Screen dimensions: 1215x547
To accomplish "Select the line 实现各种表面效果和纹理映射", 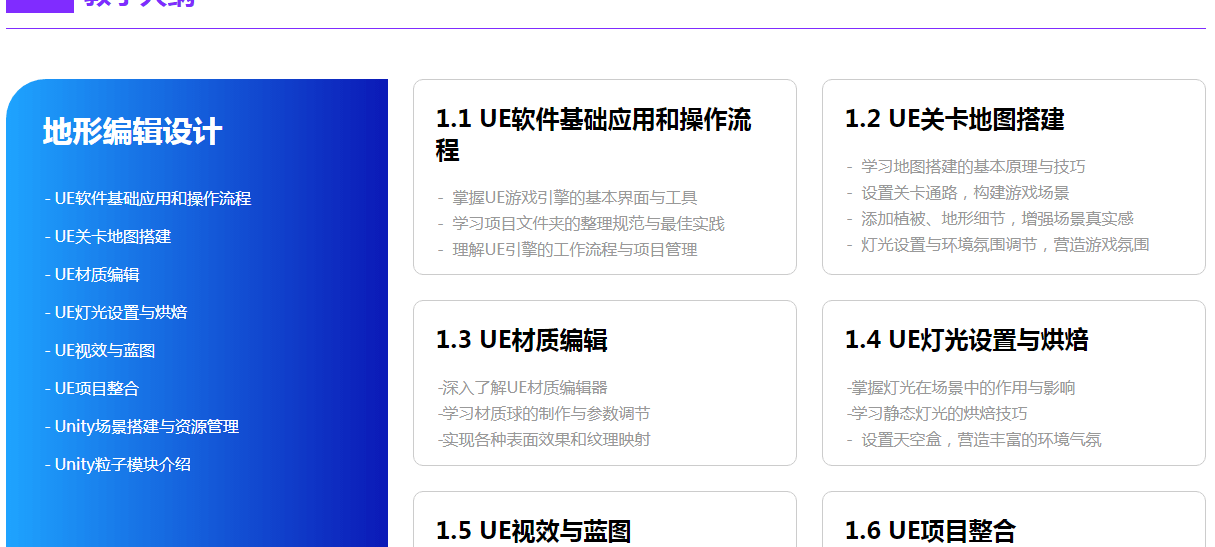I will click(x=544, y=440).
